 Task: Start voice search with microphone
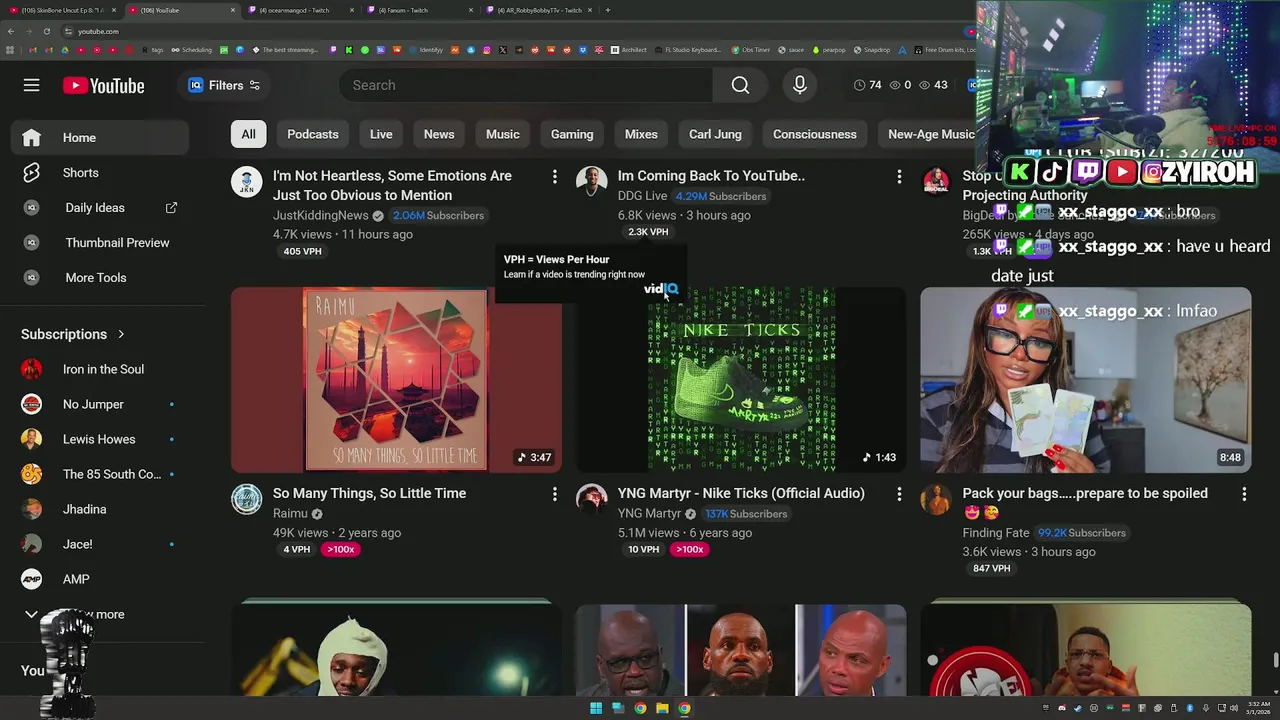coord(800,85)
